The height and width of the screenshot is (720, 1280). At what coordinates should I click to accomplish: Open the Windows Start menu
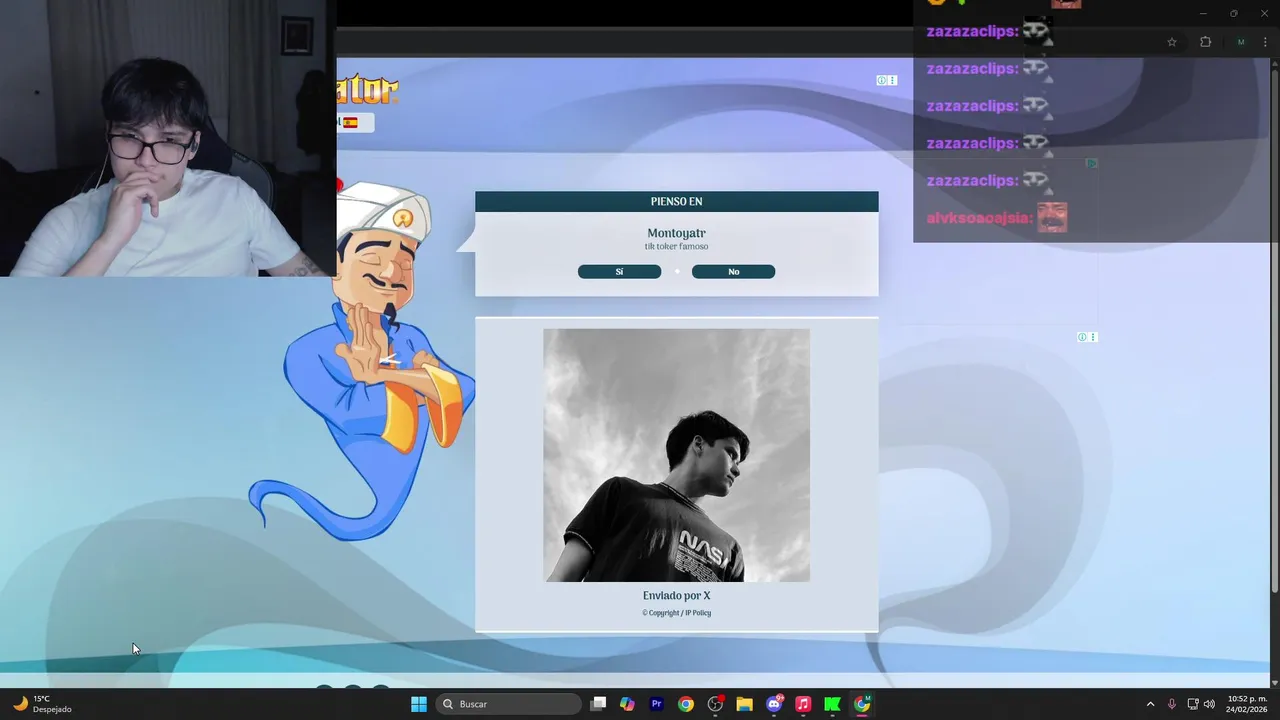[419, 704]
